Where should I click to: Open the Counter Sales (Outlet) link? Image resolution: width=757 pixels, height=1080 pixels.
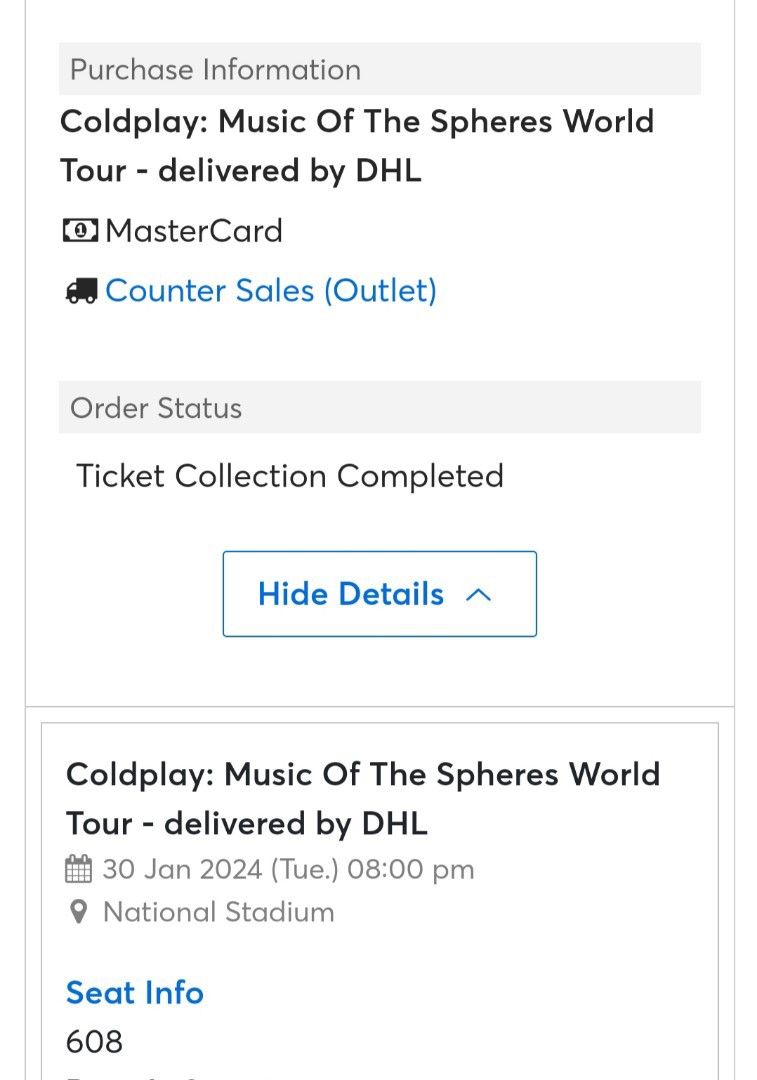coord(272,290)
